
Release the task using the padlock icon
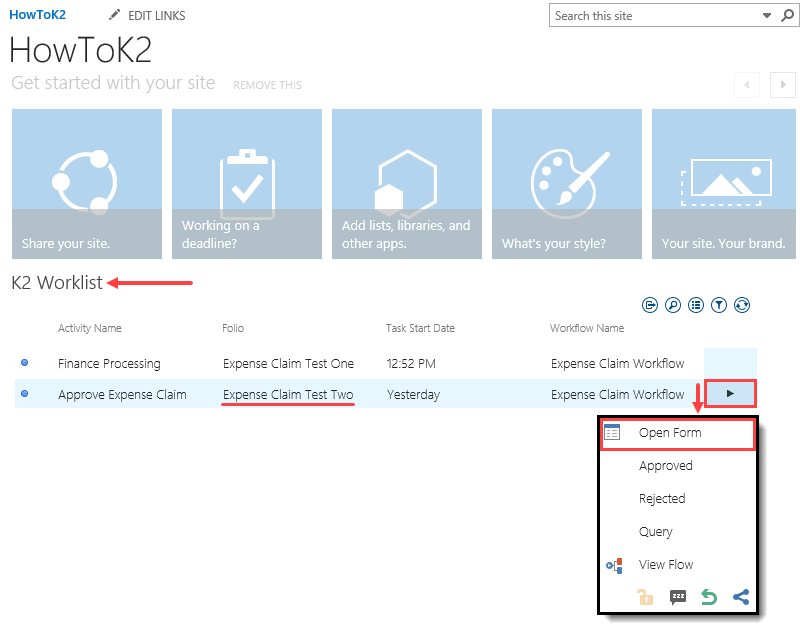tap(645, 597)
